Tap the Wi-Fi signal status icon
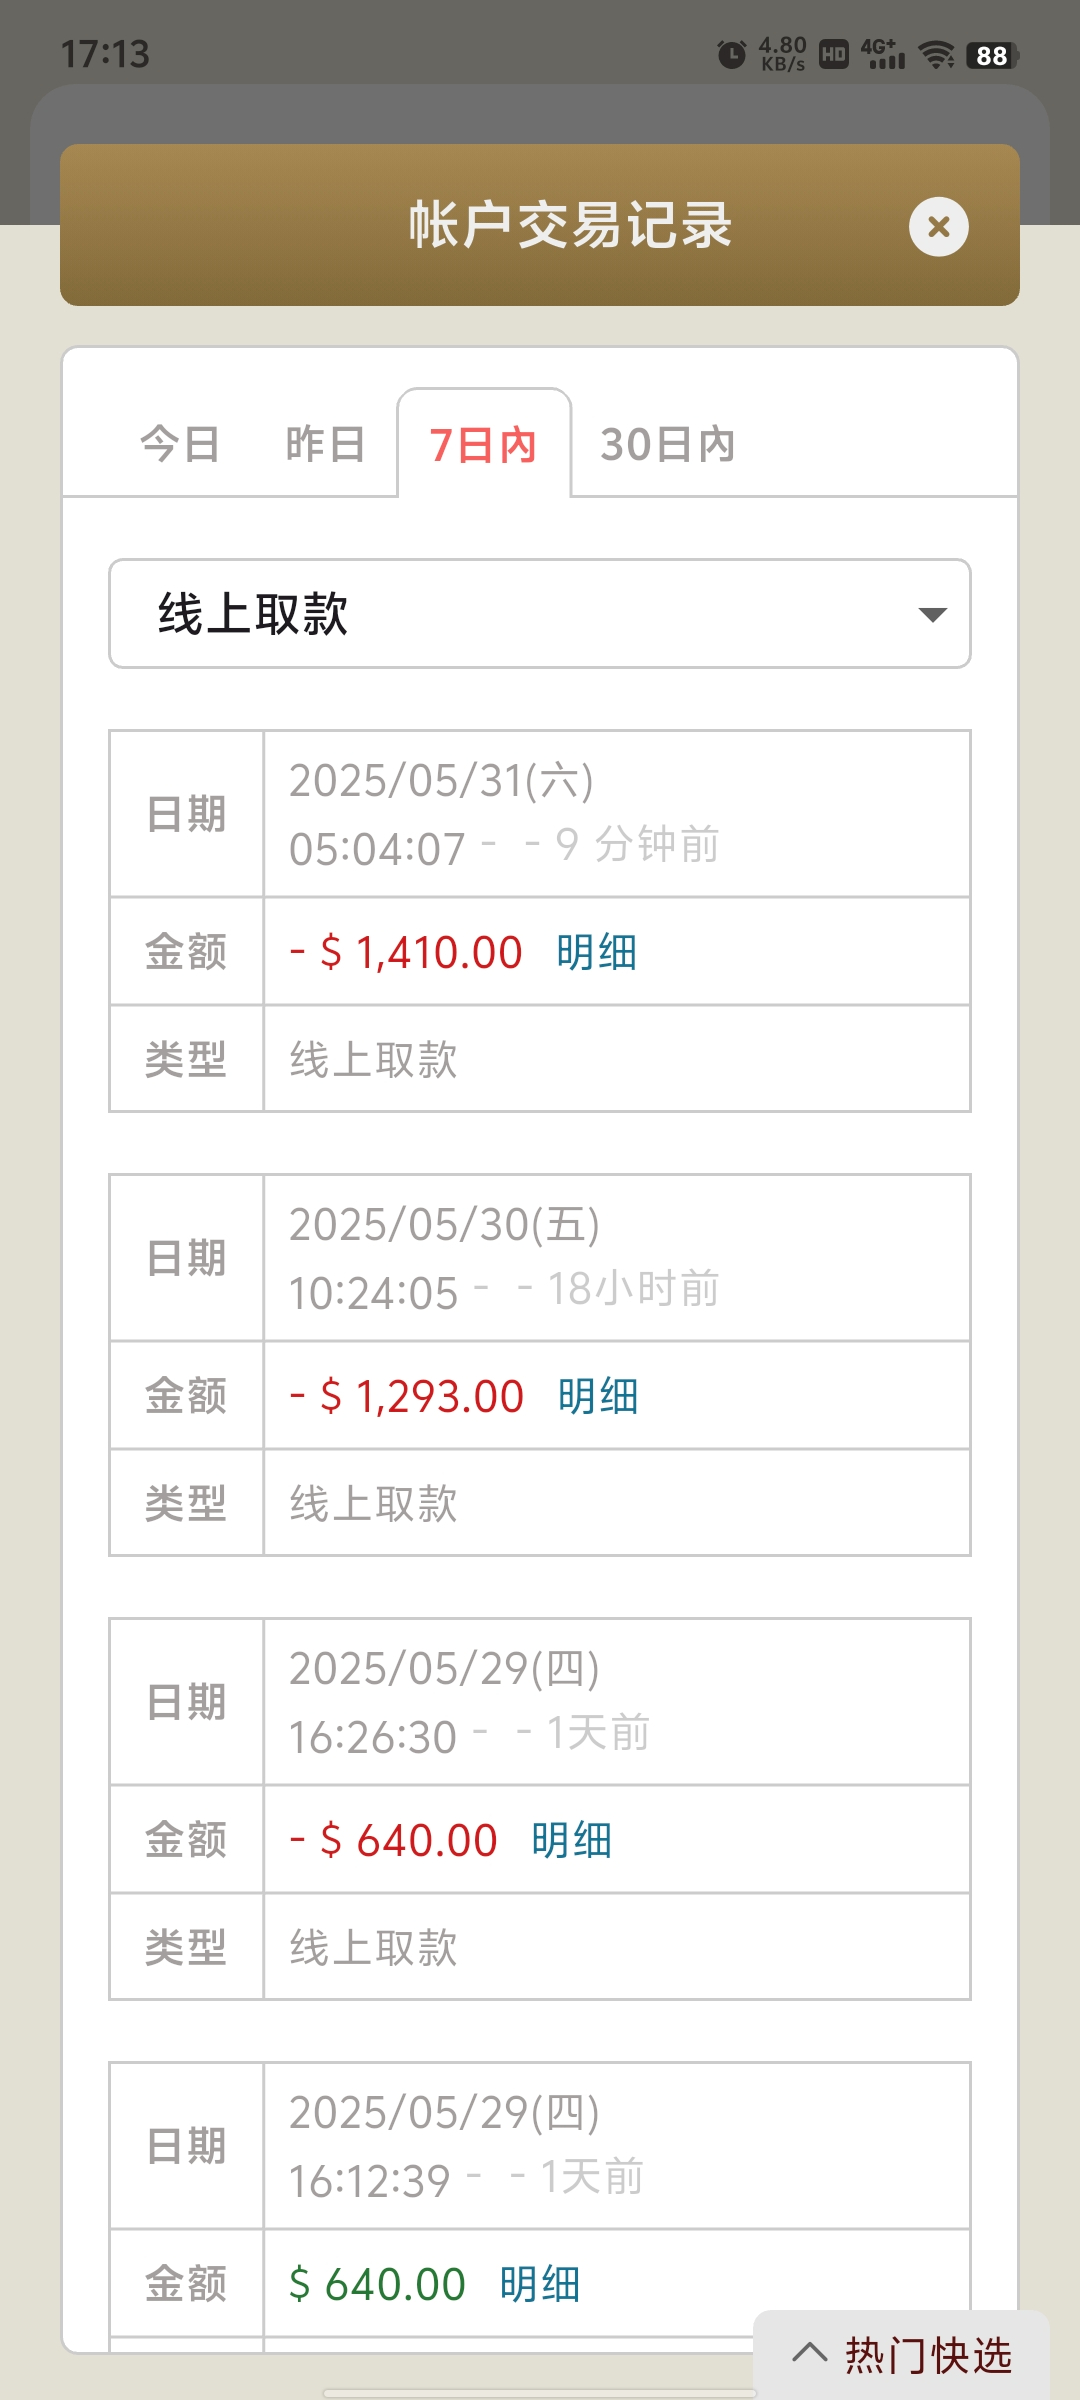This screenshot has width=1080, height=2400. point(936,55)
